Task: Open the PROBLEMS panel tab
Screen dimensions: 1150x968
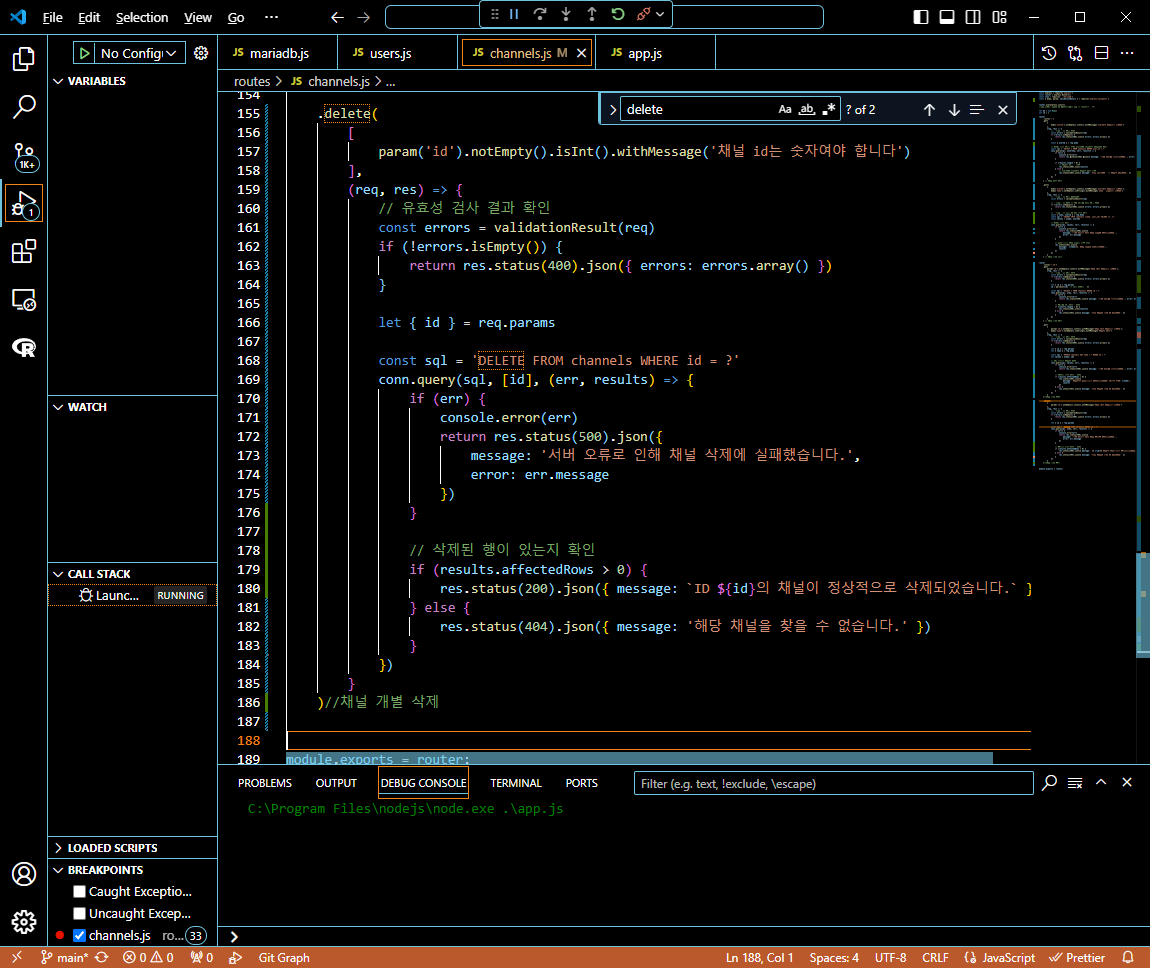Action: (265, 783)
